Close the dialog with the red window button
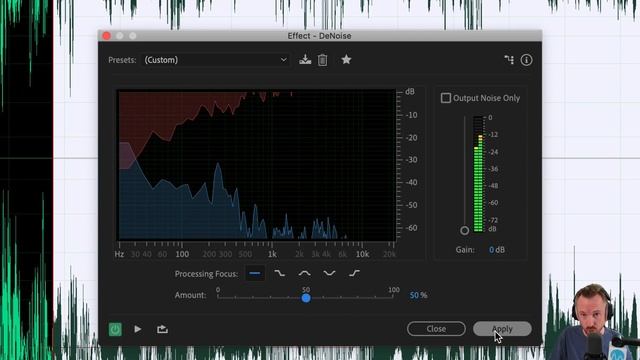The image size is (640, 360). (107, 36)
